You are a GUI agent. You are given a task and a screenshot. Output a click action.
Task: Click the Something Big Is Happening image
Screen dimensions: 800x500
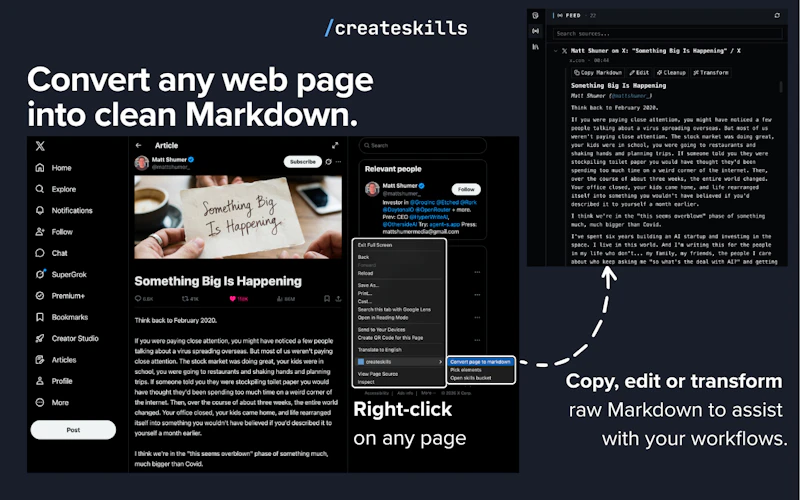[238, 217]
